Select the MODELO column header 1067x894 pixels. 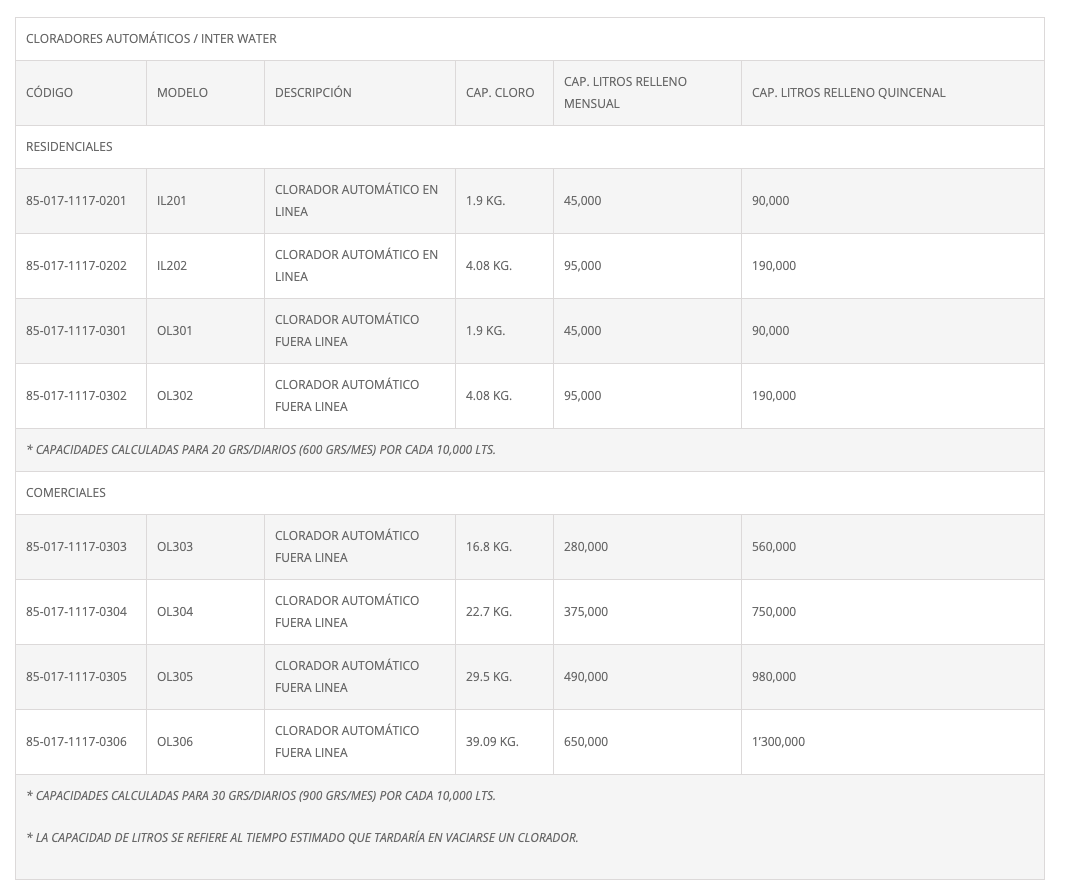(x=206, y=93)
